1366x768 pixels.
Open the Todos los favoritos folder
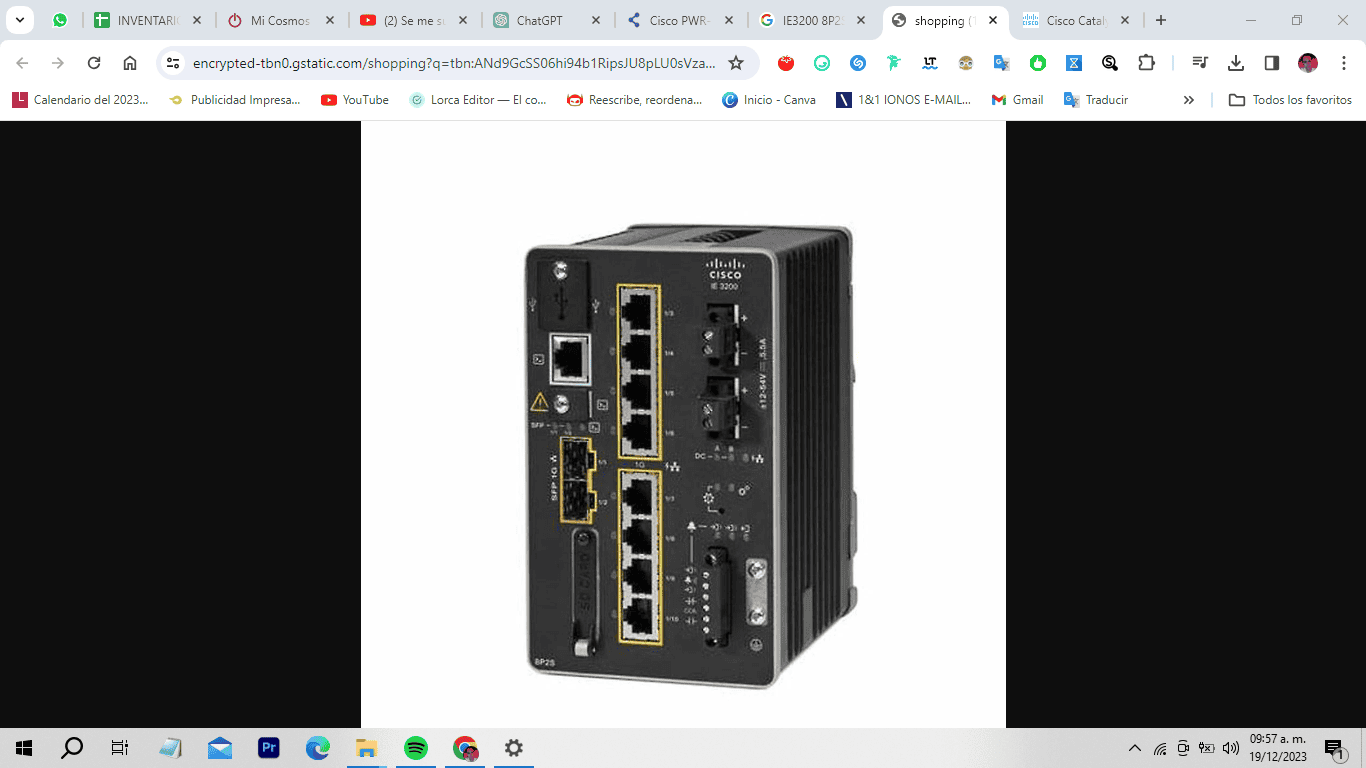pos(1290,100)
